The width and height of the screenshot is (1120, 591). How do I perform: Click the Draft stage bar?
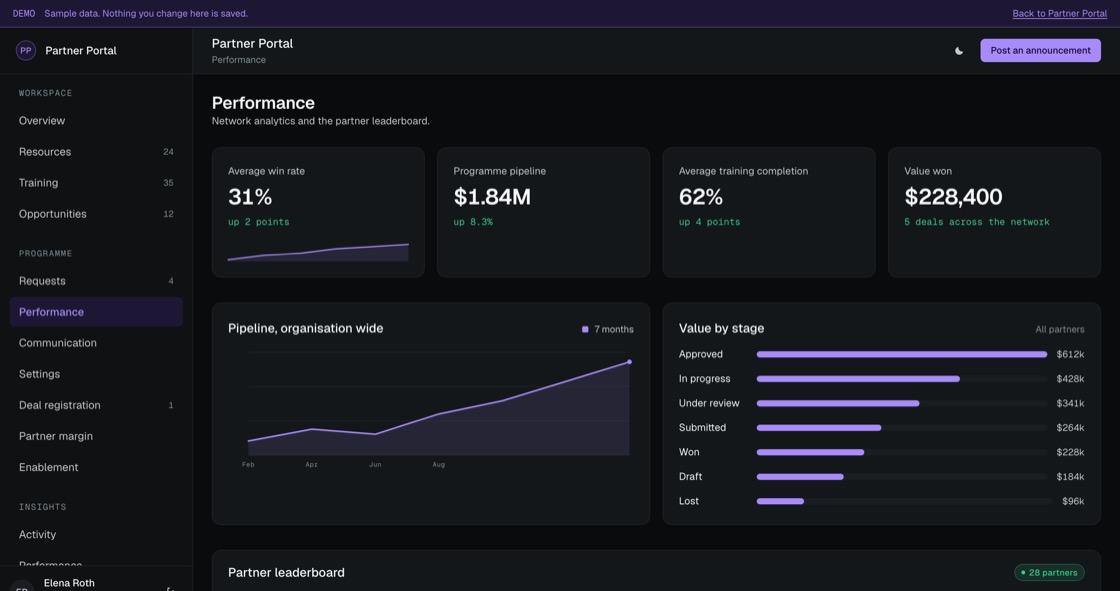(x=901, y=477)
